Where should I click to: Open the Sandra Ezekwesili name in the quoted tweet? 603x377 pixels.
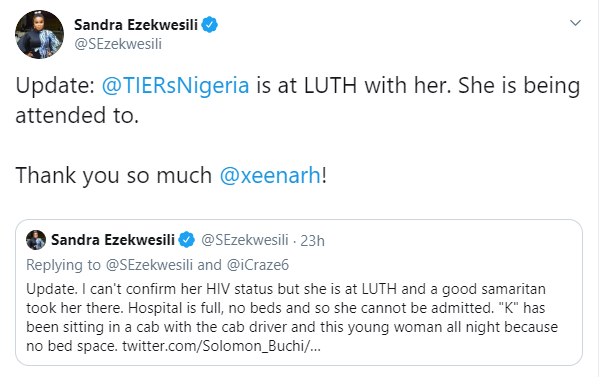113,240
